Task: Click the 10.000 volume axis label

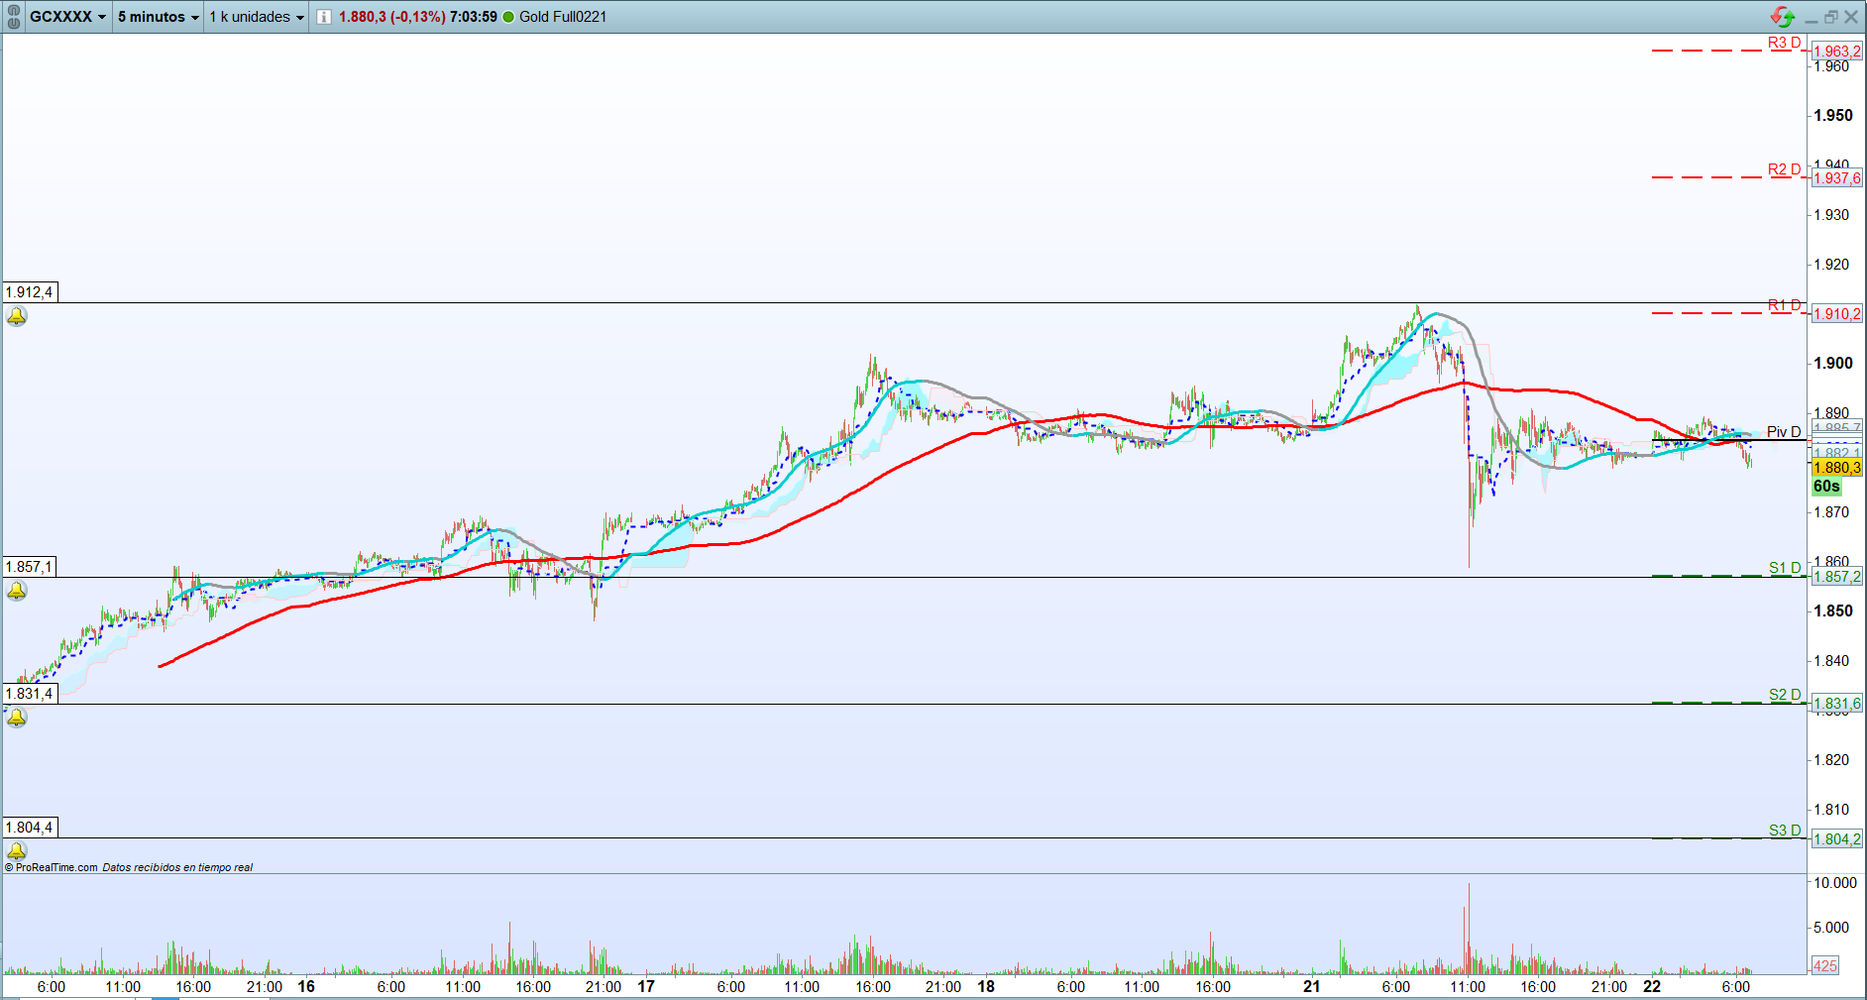Action: 1836,883
